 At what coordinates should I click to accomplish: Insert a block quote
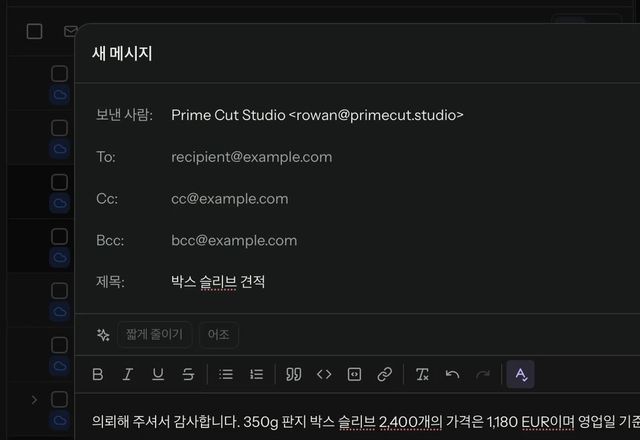[293, 374]
